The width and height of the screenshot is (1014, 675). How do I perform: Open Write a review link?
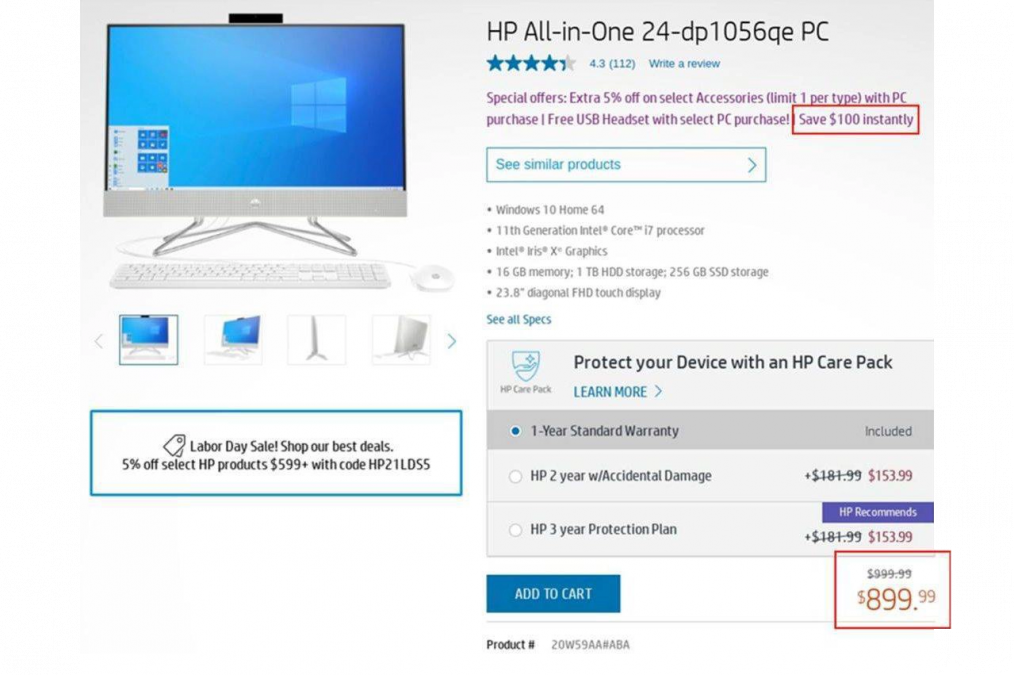[684, 63]
